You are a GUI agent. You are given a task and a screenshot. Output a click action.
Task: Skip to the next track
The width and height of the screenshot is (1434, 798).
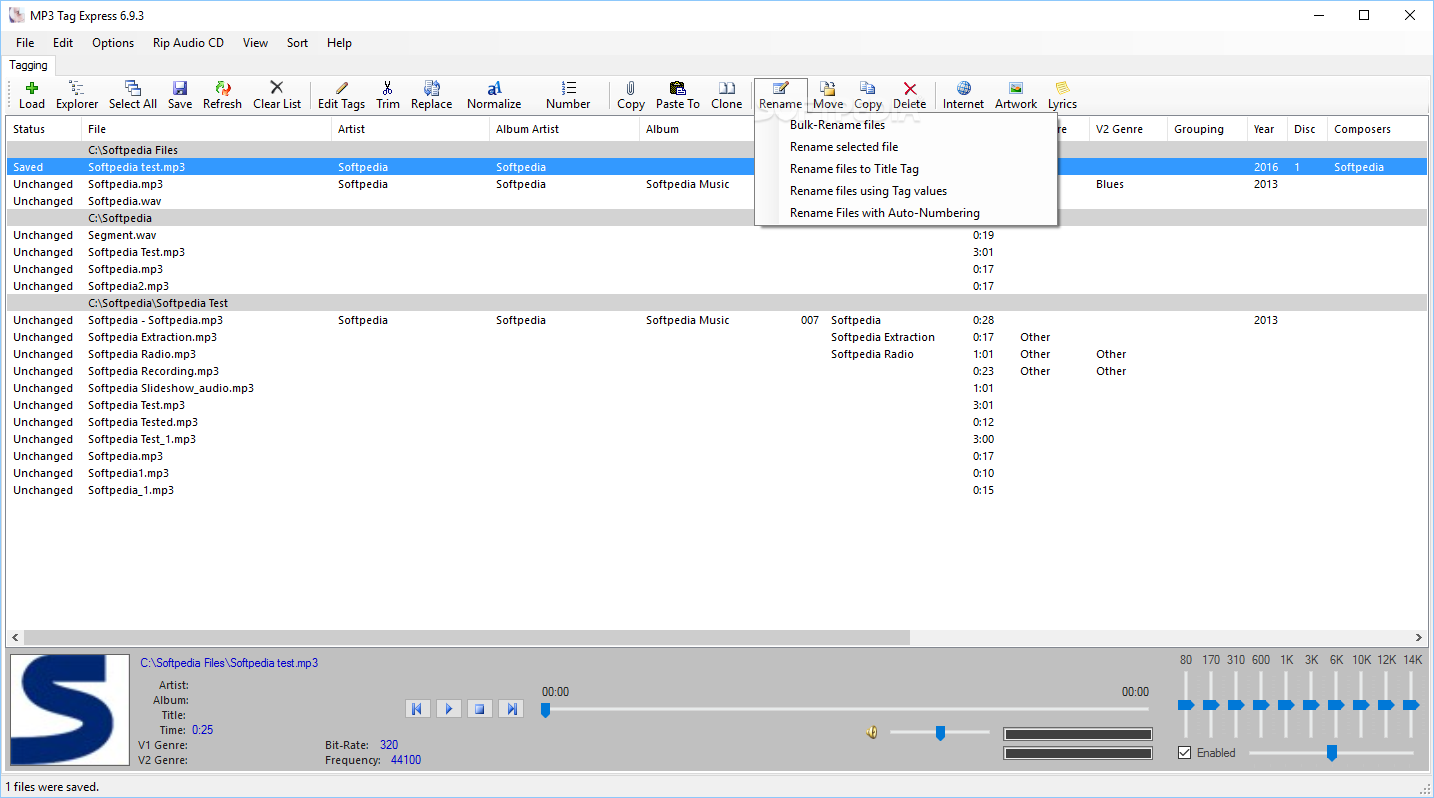click(512, 709)
